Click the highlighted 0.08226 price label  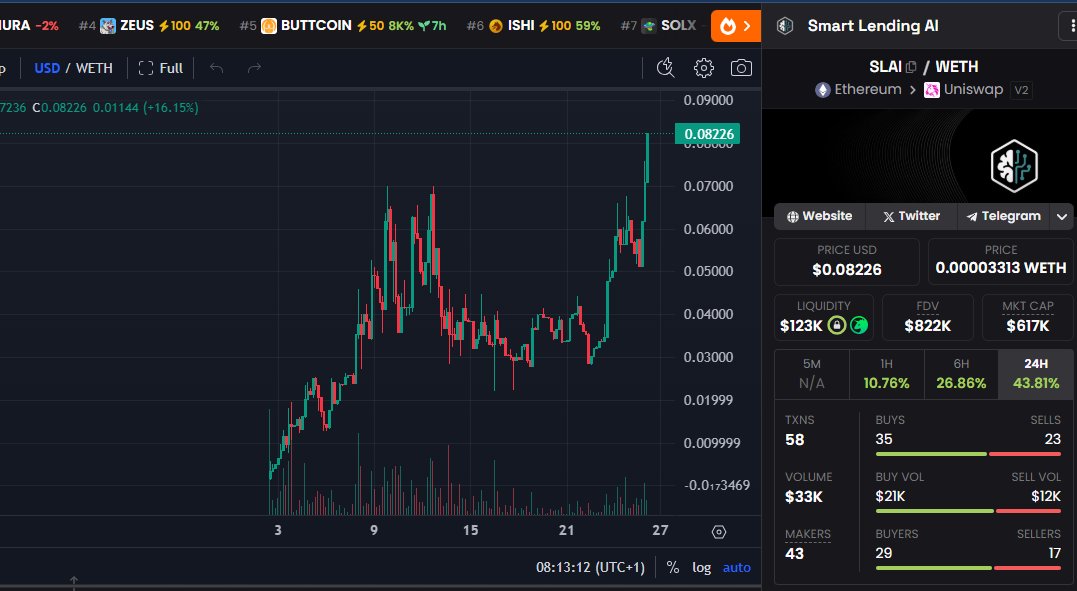[706, 131]
